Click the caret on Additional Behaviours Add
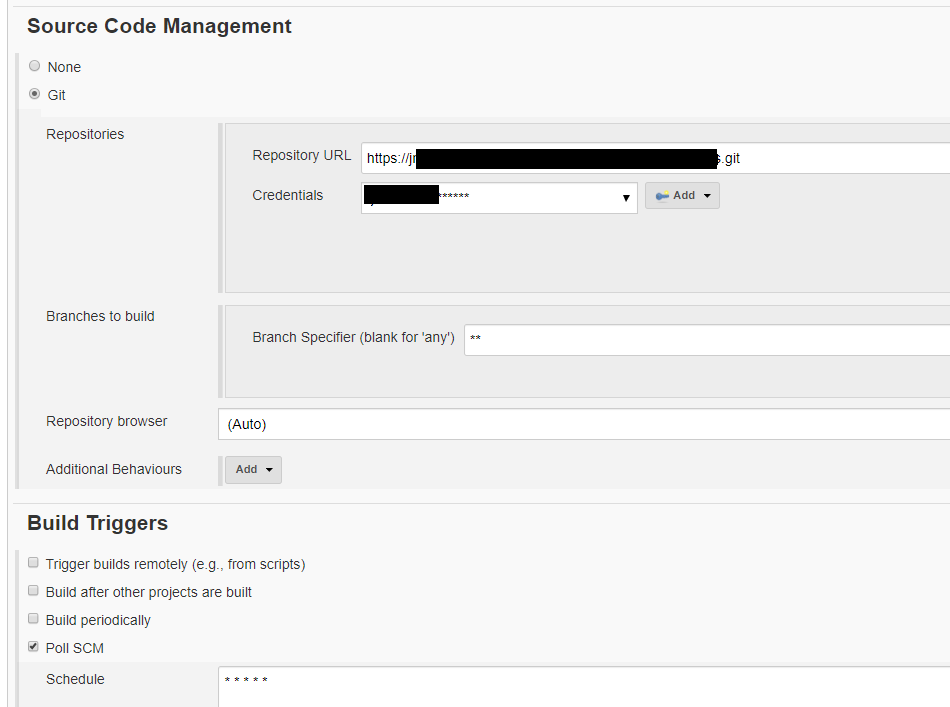 (x=269, y=470)
